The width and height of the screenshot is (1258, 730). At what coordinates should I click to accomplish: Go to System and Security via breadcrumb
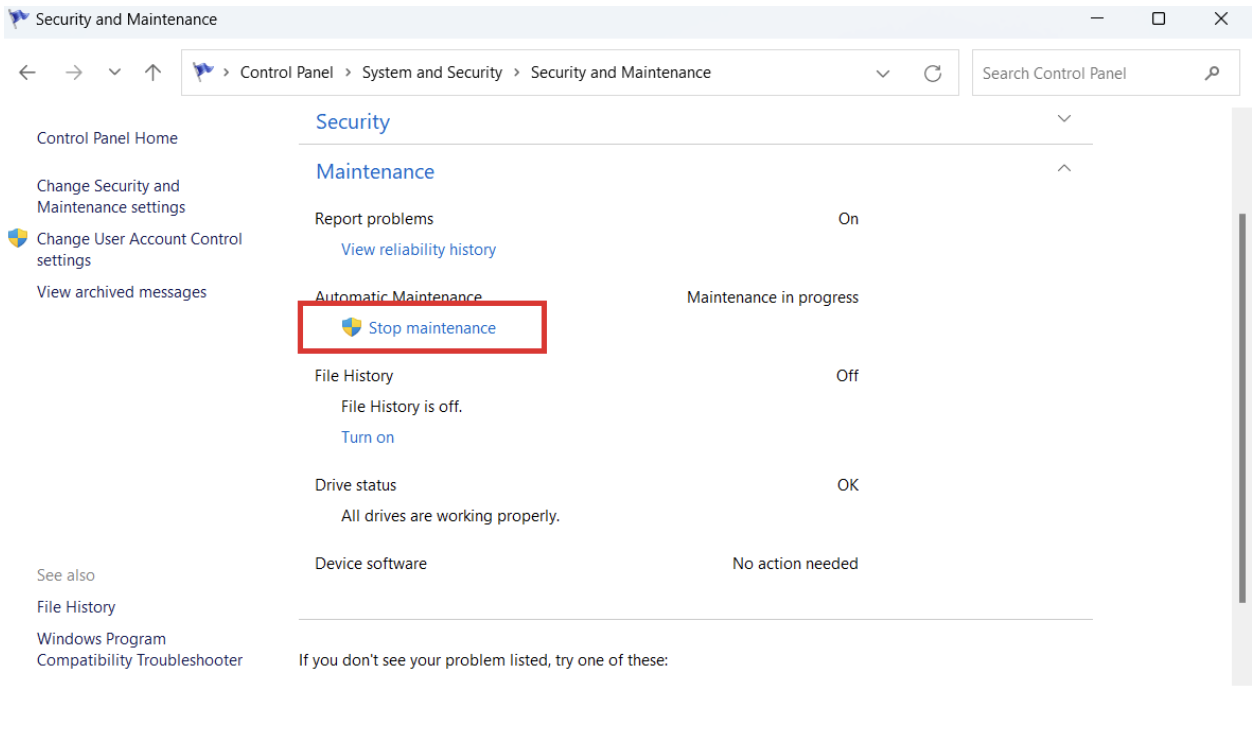tap(432, 72)
